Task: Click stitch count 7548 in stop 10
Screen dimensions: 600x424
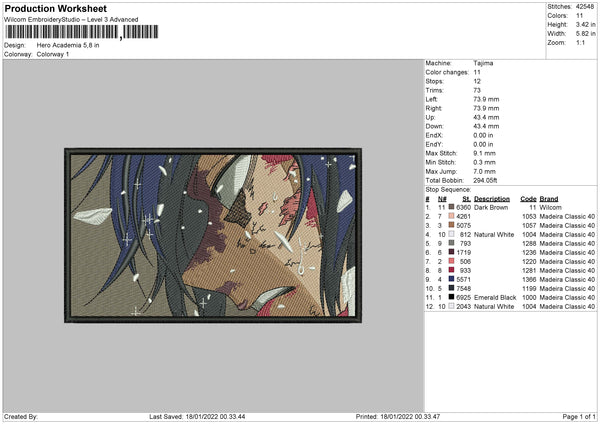Action: click(x=463, y=289)
